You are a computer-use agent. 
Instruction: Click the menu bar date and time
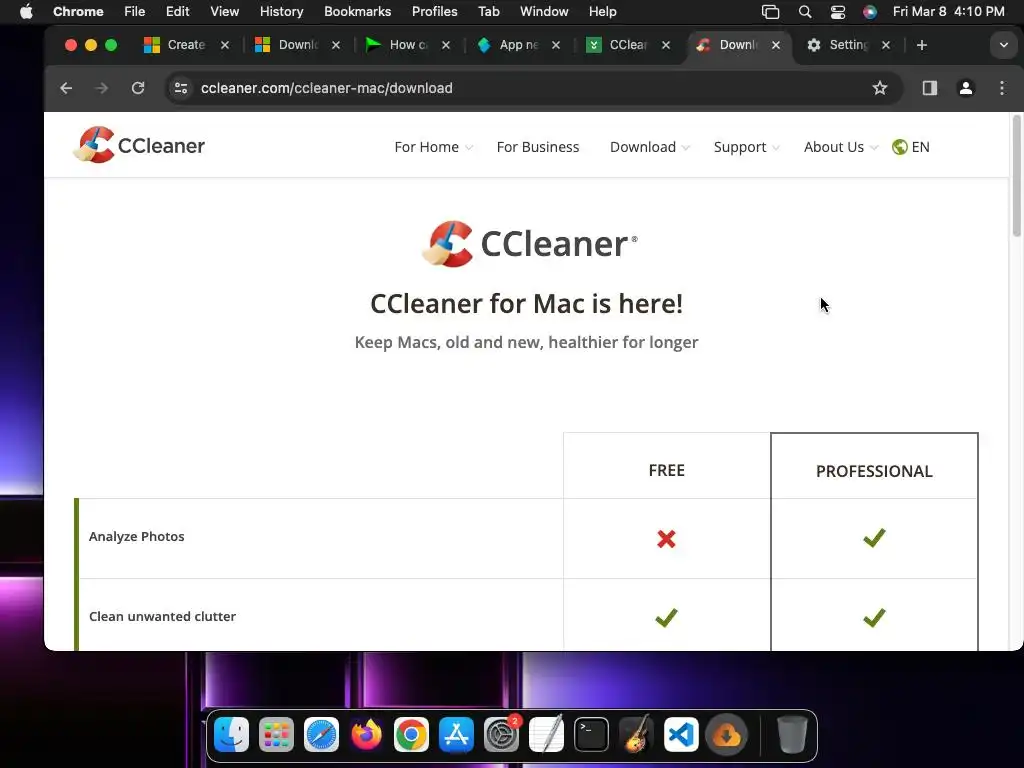pyautogui.click(x=948, y=12)
